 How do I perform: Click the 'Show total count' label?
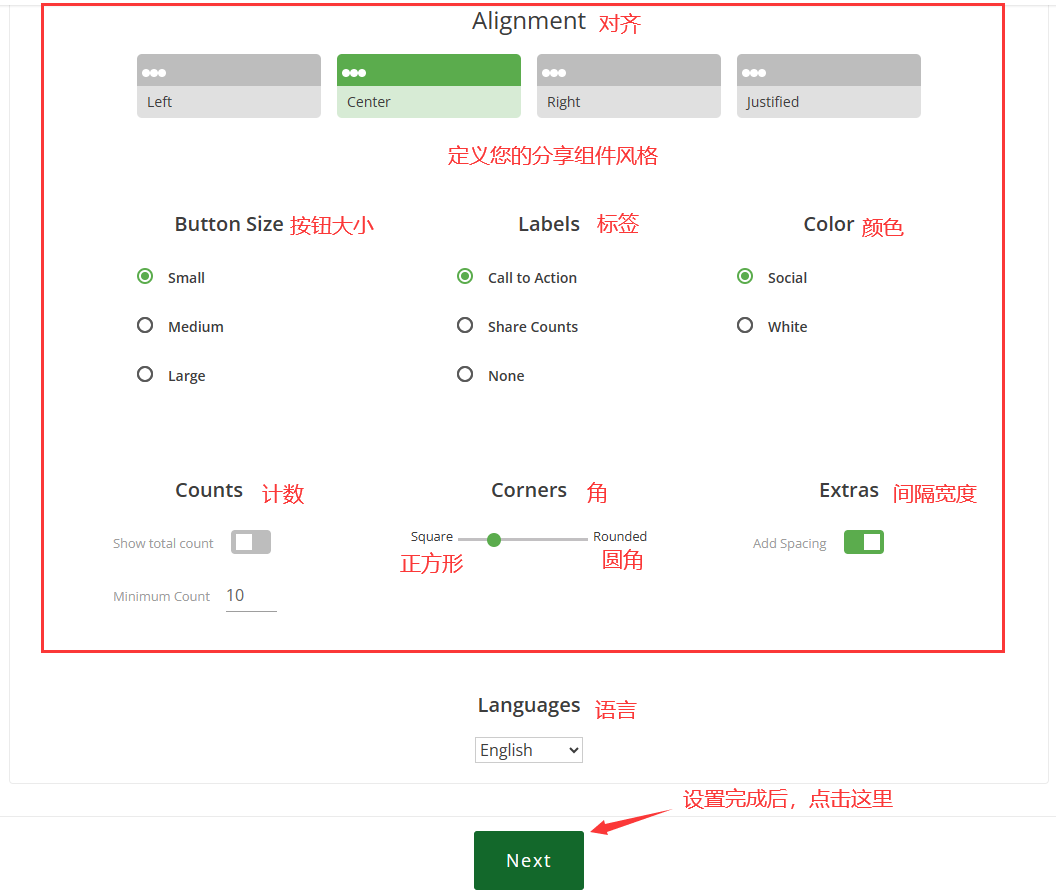pos(163,544)
